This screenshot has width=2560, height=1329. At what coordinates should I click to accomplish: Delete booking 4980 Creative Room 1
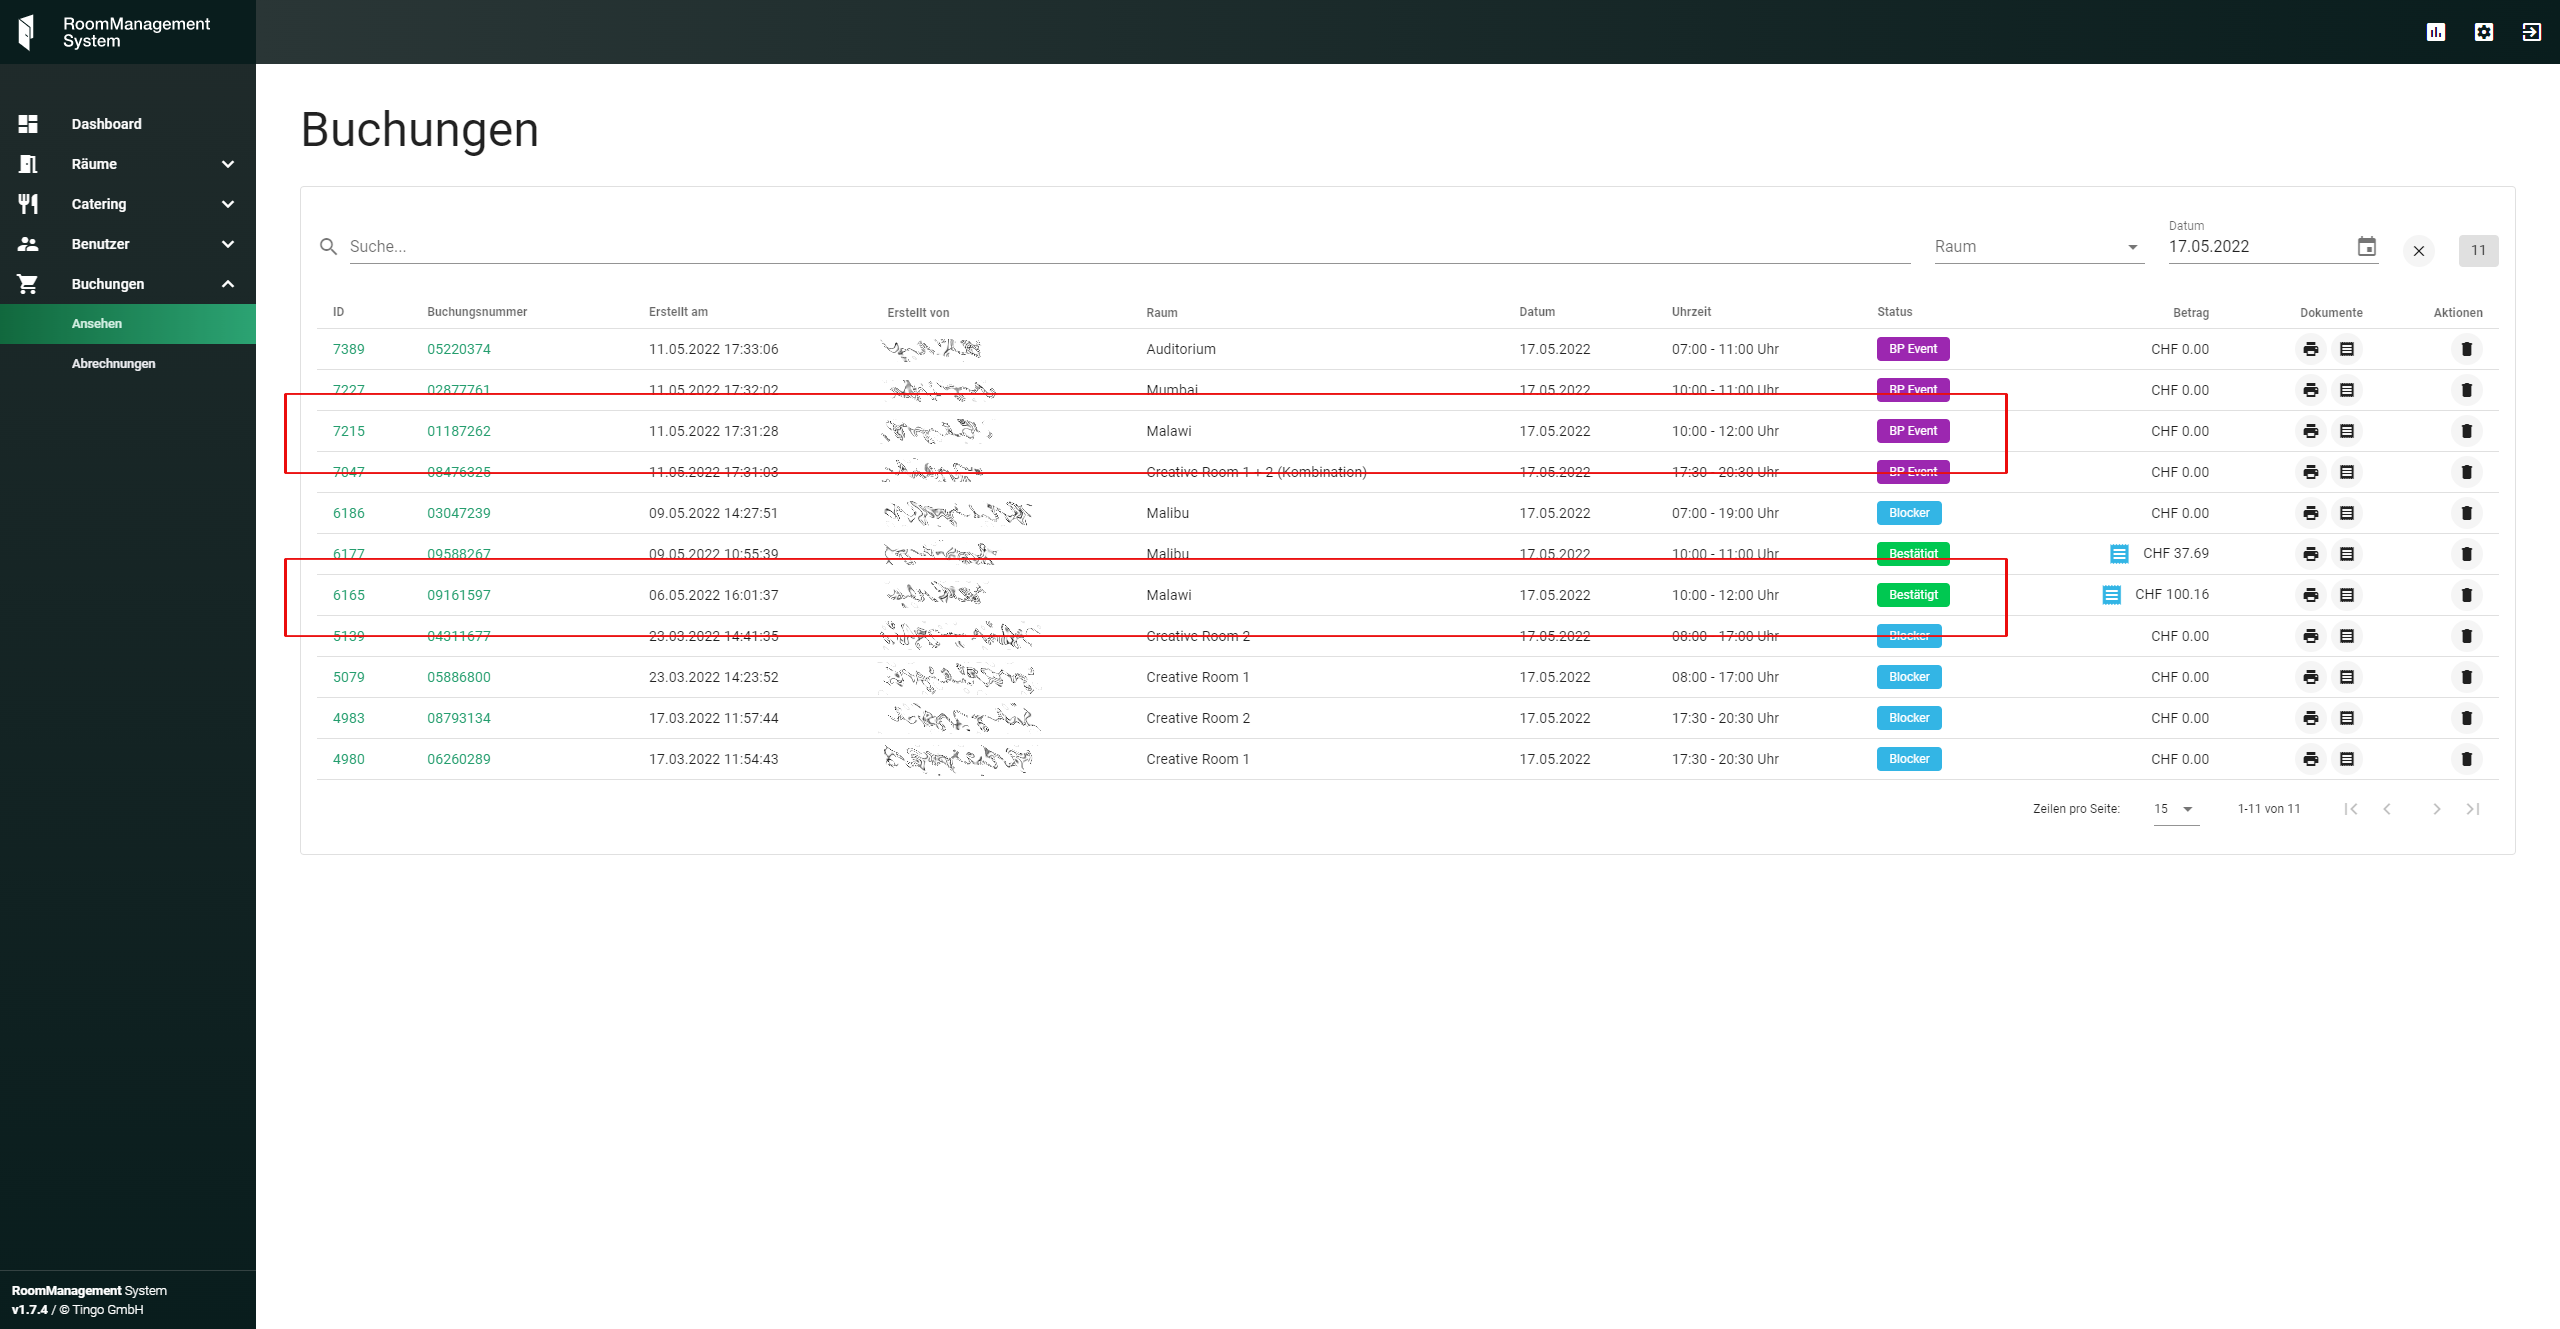point(2466,759)
